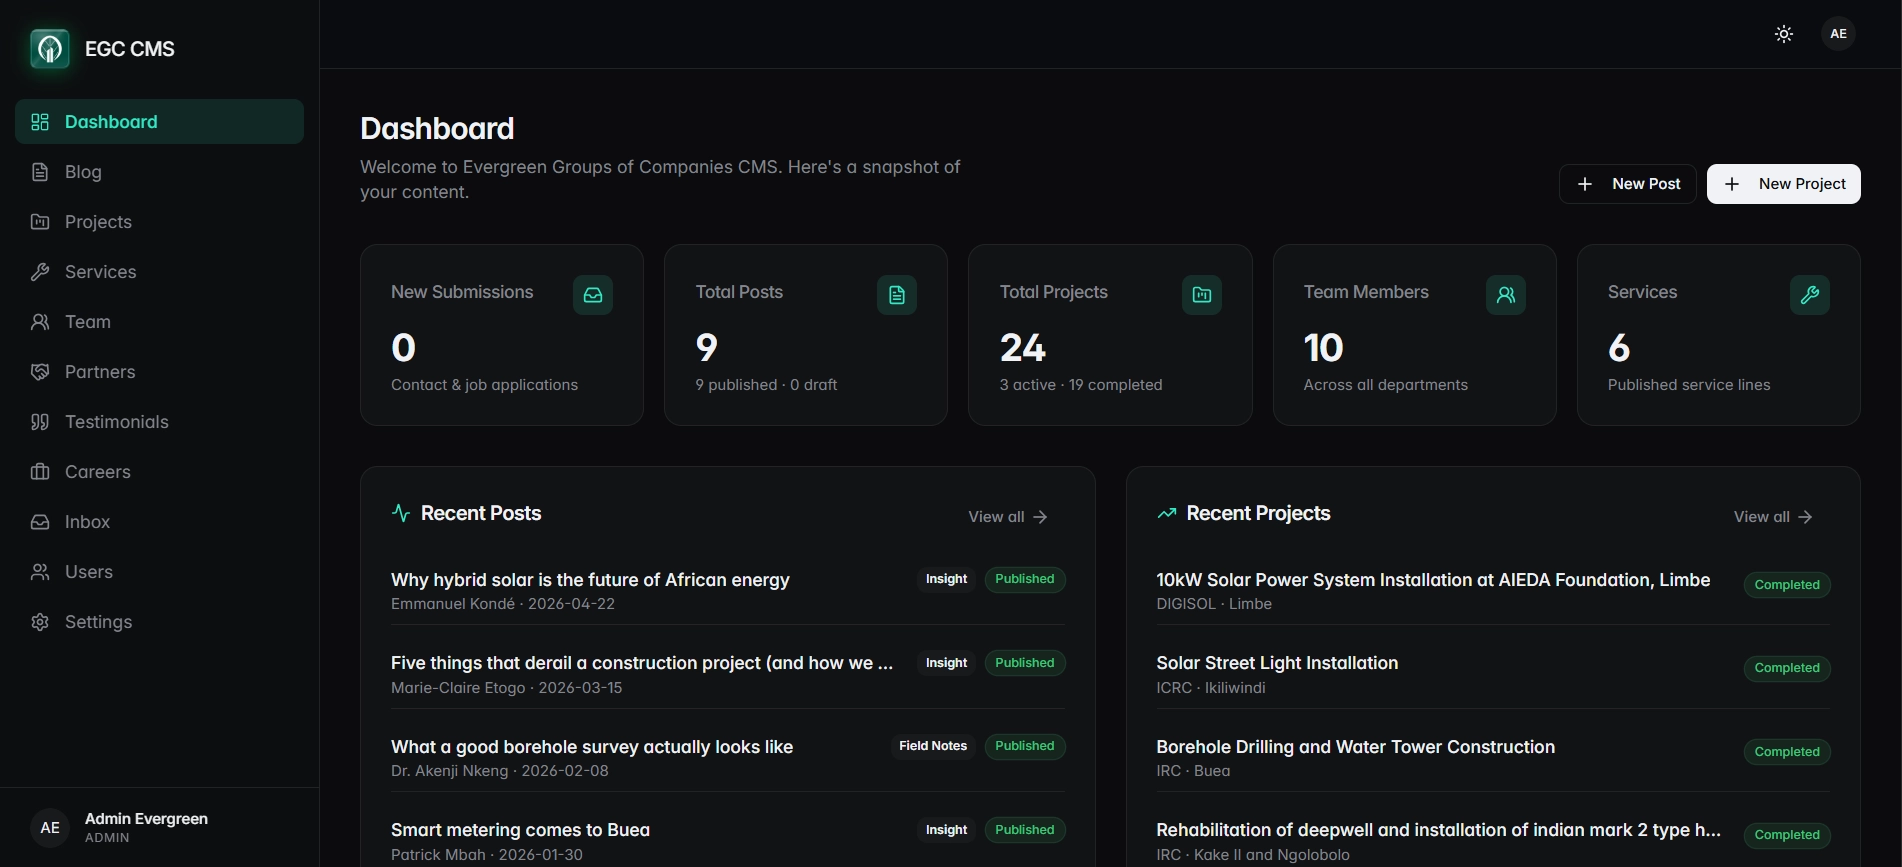Click the Blog document icon in sidebar
Viewport: 1902px width, 867px height.
click(x=40, y=172)
